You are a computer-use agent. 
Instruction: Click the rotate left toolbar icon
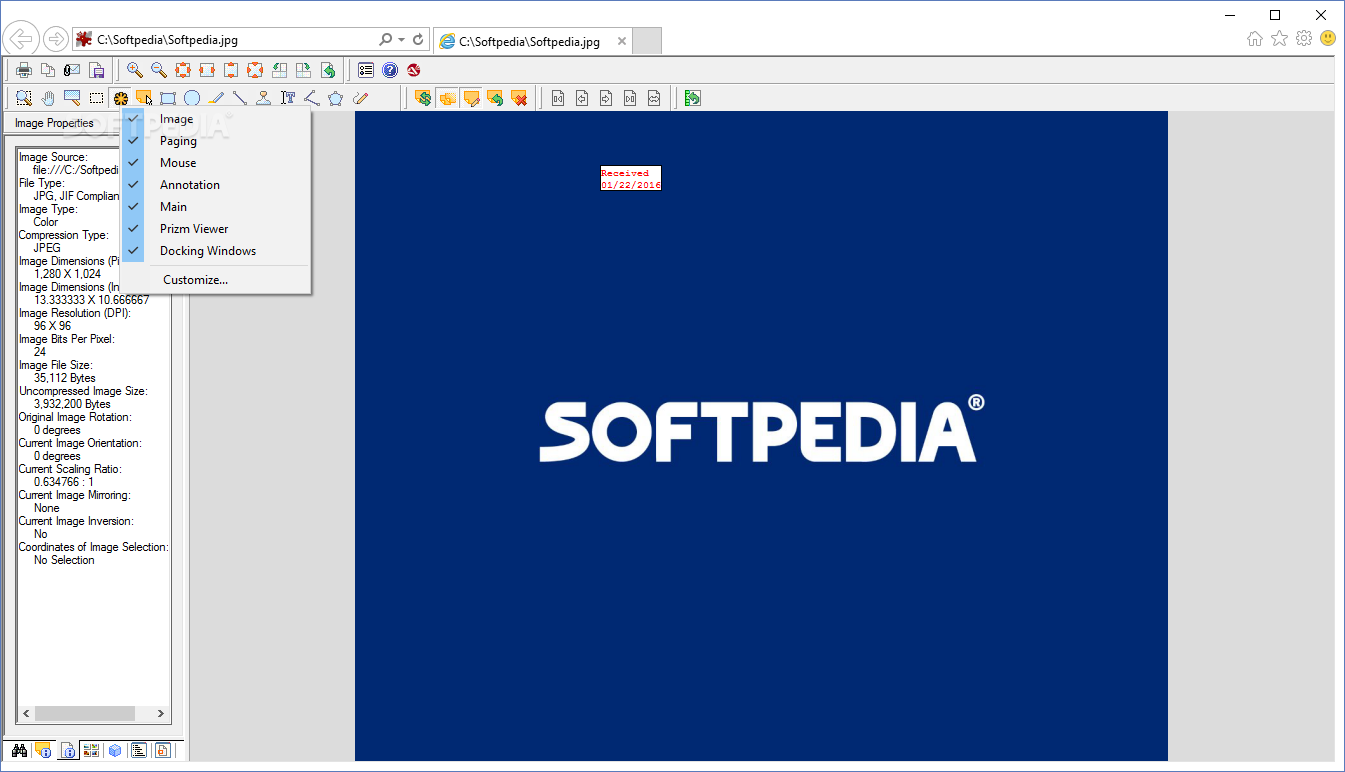[279, 70]
